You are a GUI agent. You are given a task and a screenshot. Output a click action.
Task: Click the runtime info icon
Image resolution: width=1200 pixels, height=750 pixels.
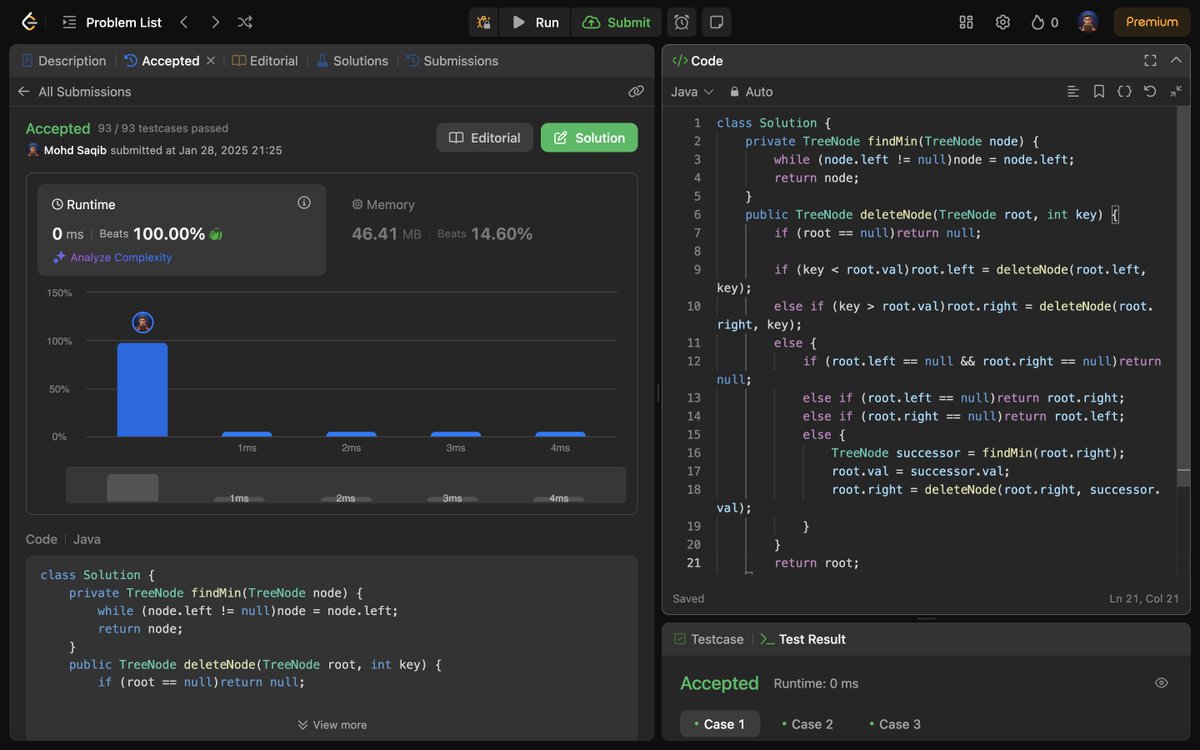click(304, 203)
